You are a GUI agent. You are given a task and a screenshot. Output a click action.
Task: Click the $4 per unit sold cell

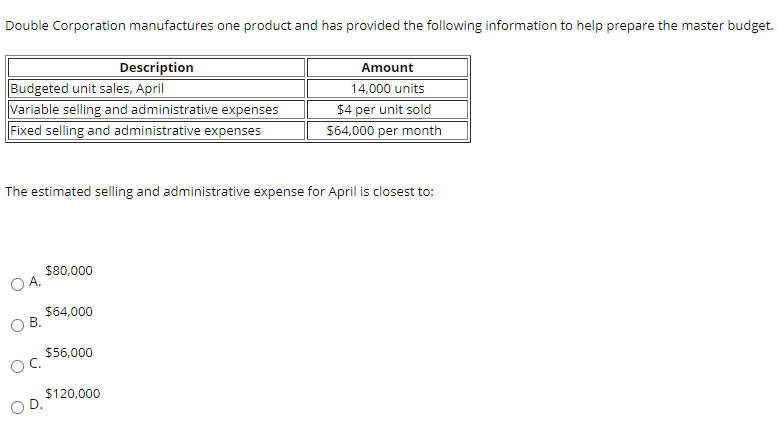388,109
